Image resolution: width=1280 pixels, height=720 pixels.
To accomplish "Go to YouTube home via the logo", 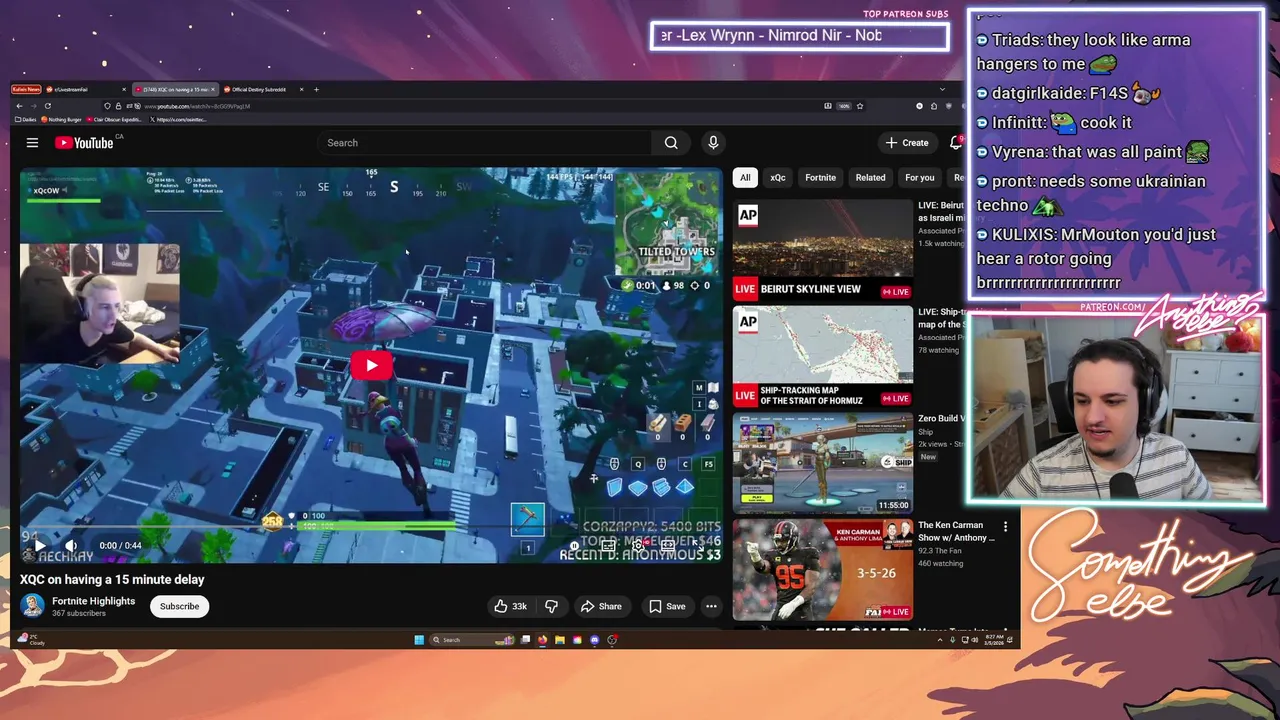I will point(84,143).
